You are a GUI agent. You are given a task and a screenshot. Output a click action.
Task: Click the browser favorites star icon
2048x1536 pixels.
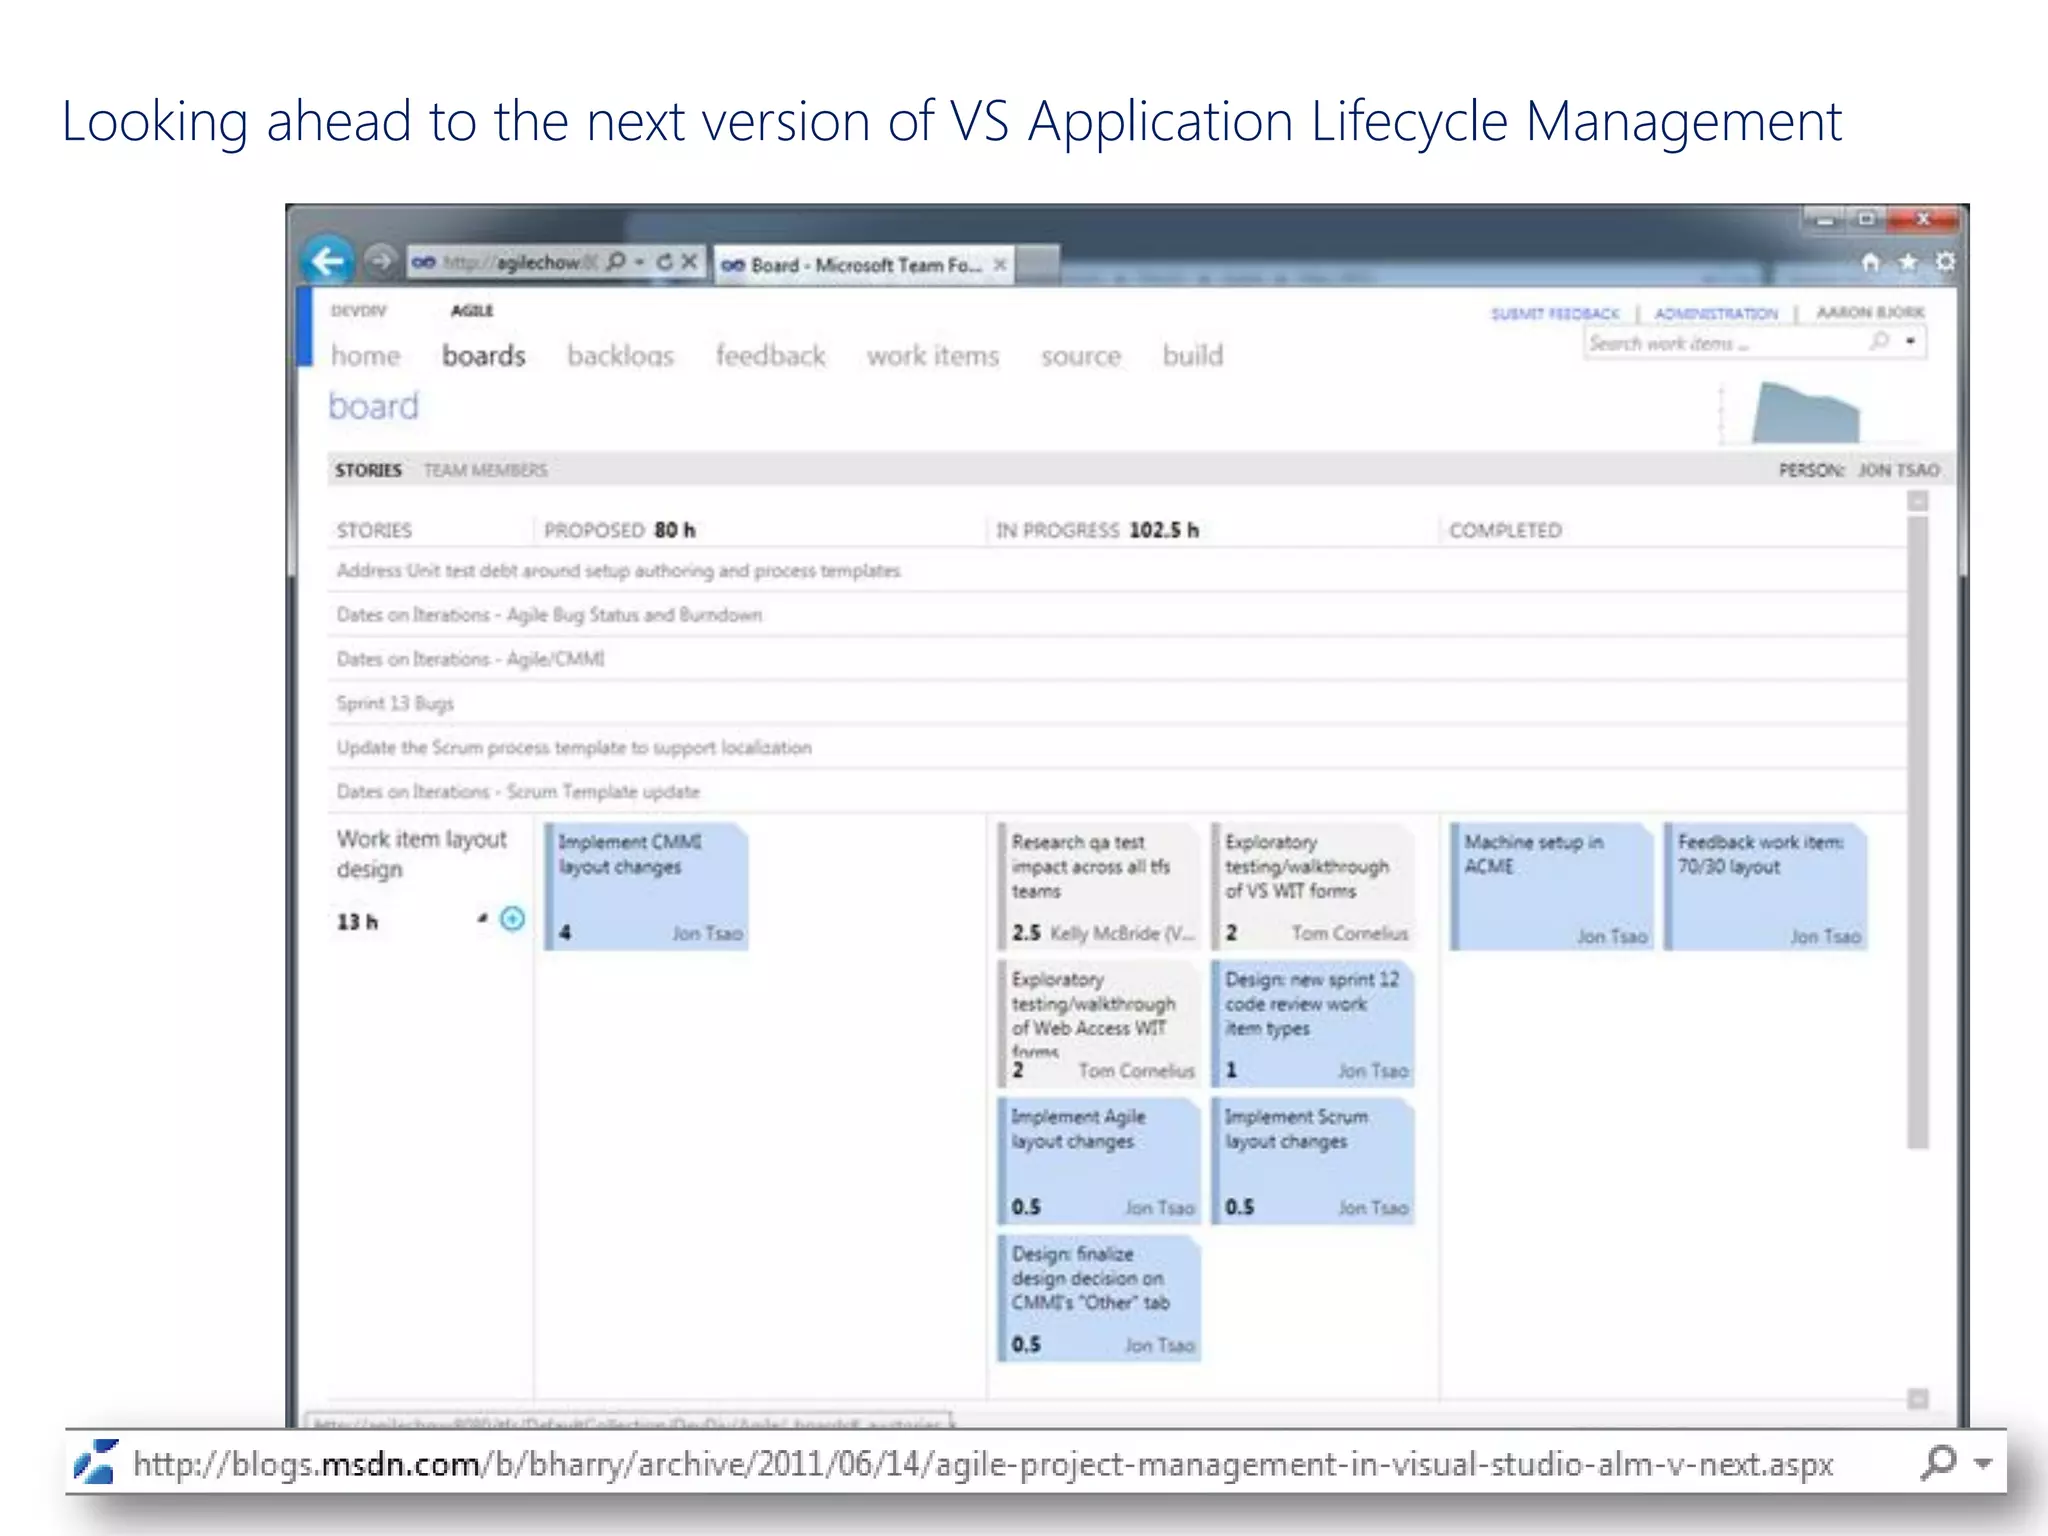pos(1908,262)
